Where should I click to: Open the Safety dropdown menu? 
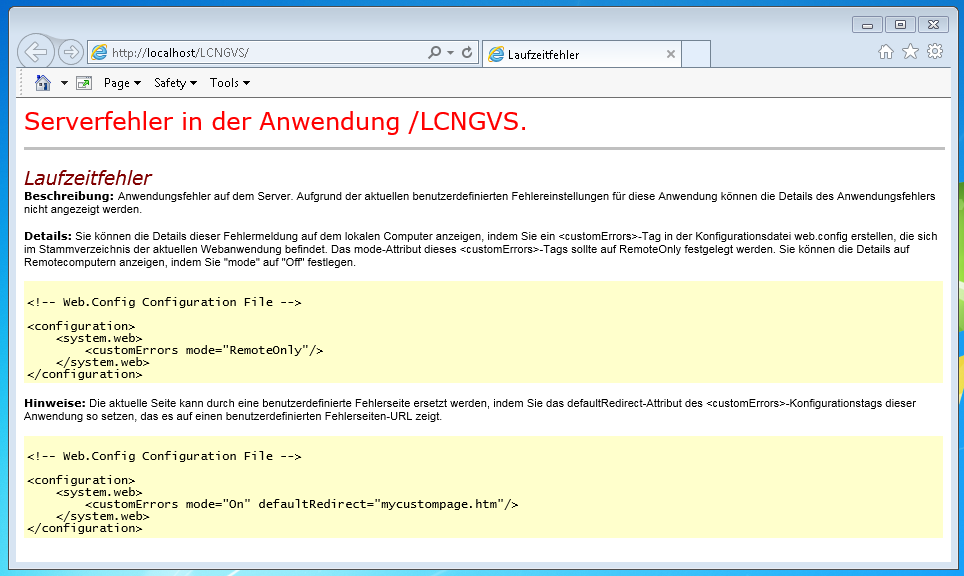pos(176,83)
